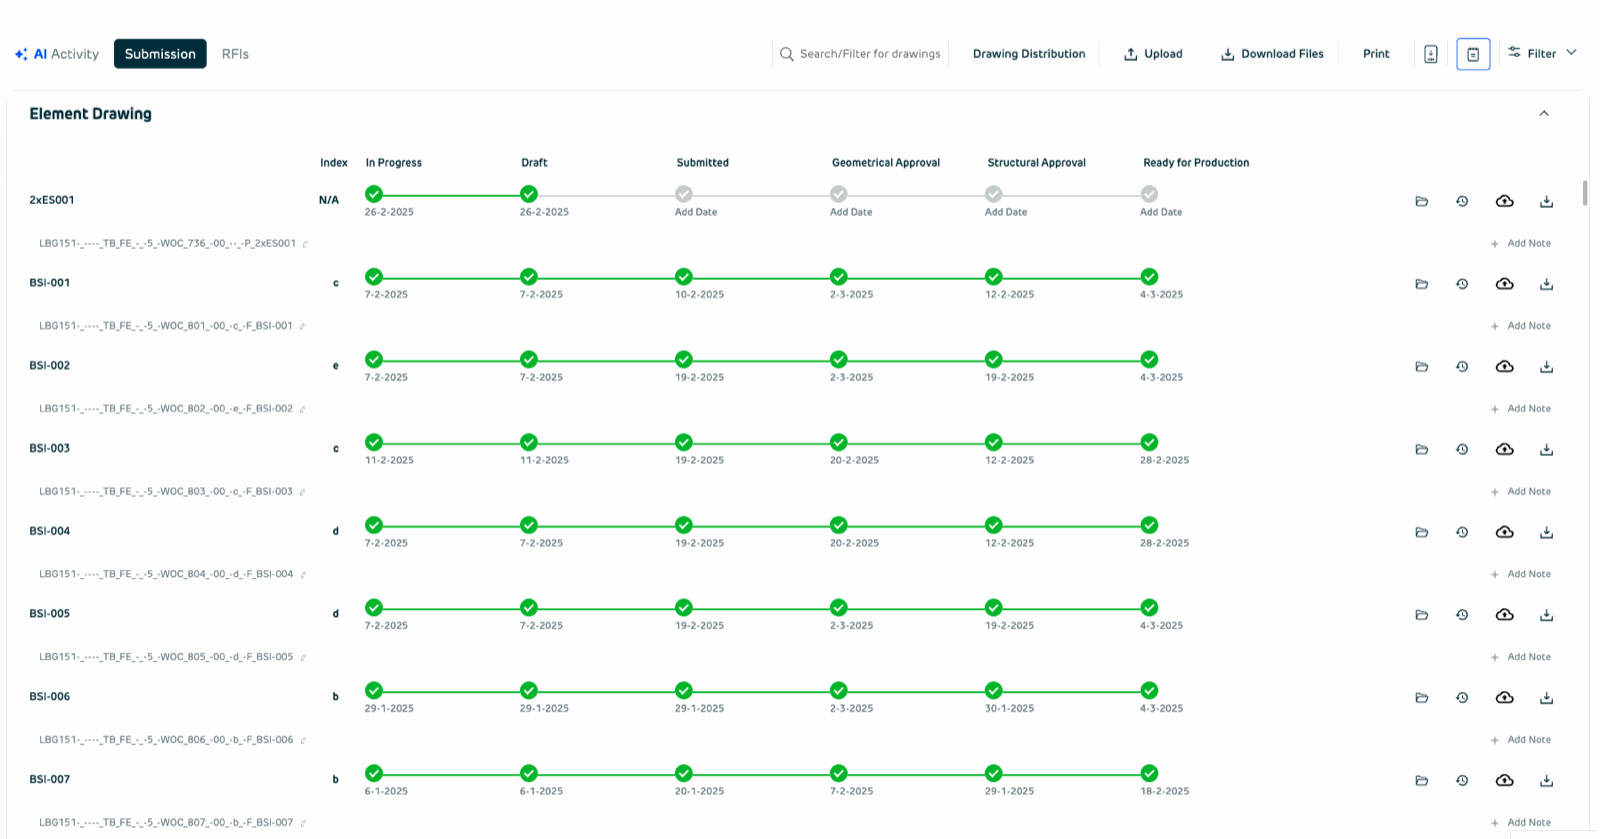View history for BSI-004 drawing
The image size is (1600, 839).
point(1462,532)
